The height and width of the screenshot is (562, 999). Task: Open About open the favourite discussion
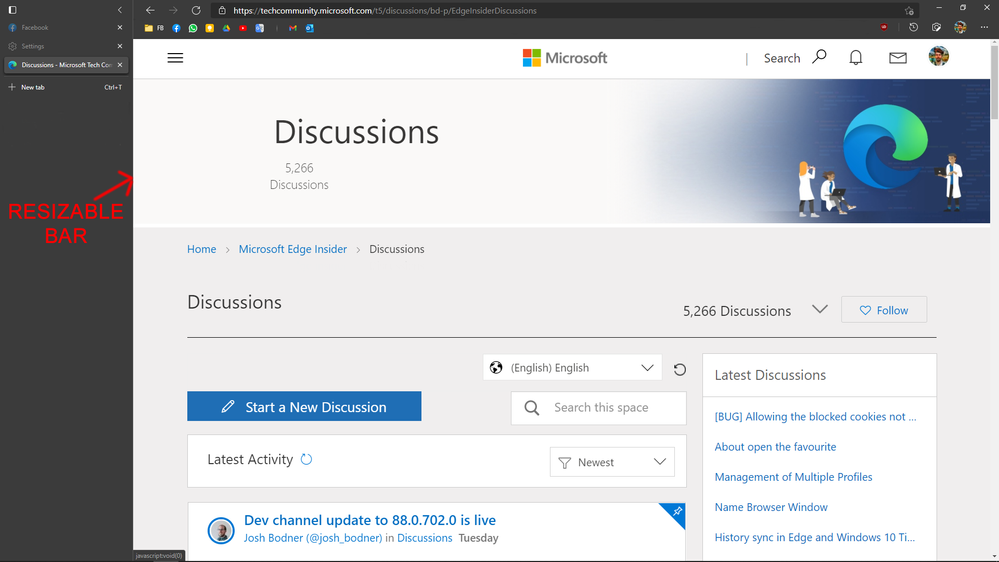coord(775,447)
